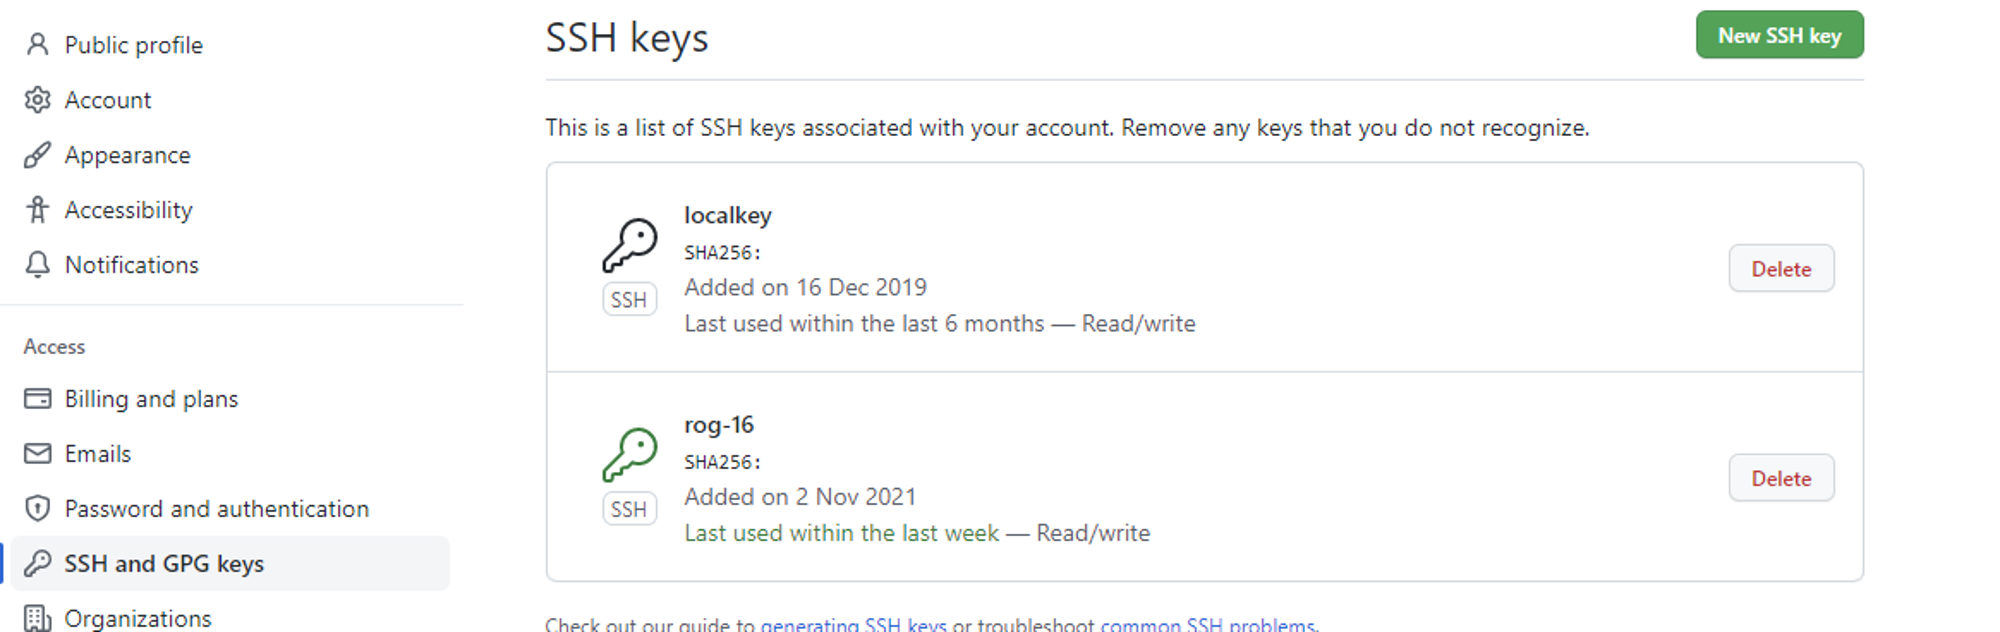The width and height of the screenshot is (2000, 632).
Task: Click the shield icon for Password and authentication
Action: pyautogui.click(x=37, y=509)
